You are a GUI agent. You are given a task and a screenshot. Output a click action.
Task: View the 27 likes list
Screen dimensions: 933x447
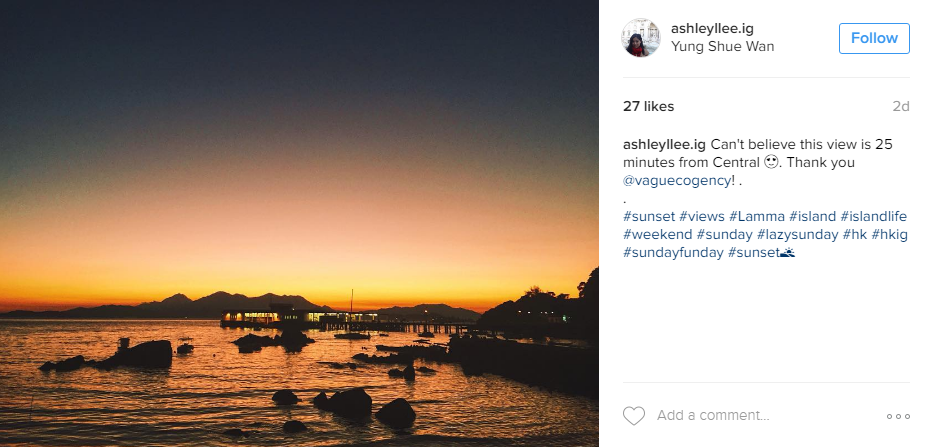[x=648, y=107]
